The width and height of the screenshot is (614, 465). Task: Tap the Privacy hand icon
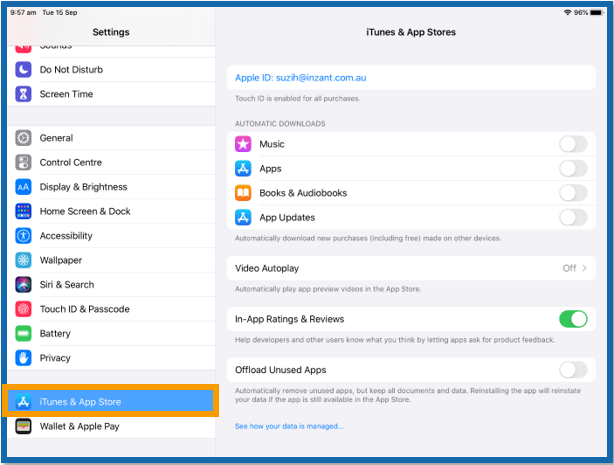23,358
